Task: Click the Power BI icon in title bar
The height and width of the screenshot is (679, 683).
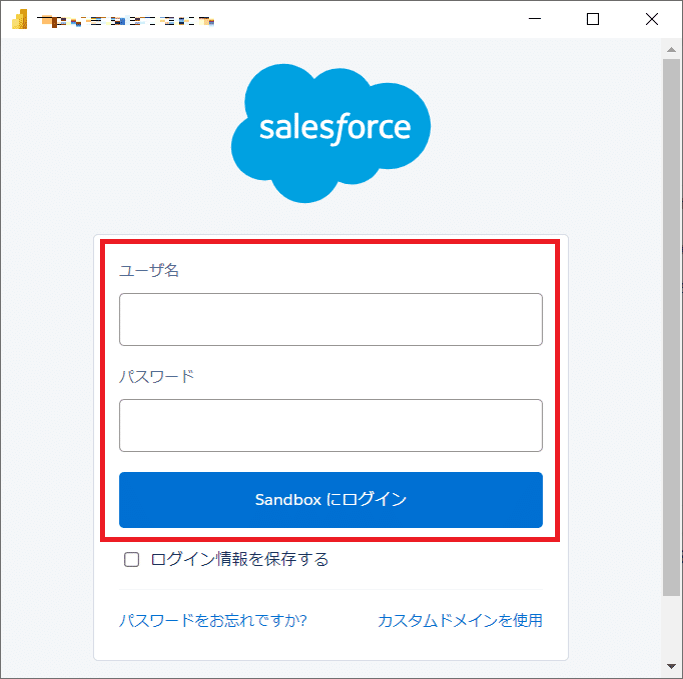Action: click(x=20, y=19)
